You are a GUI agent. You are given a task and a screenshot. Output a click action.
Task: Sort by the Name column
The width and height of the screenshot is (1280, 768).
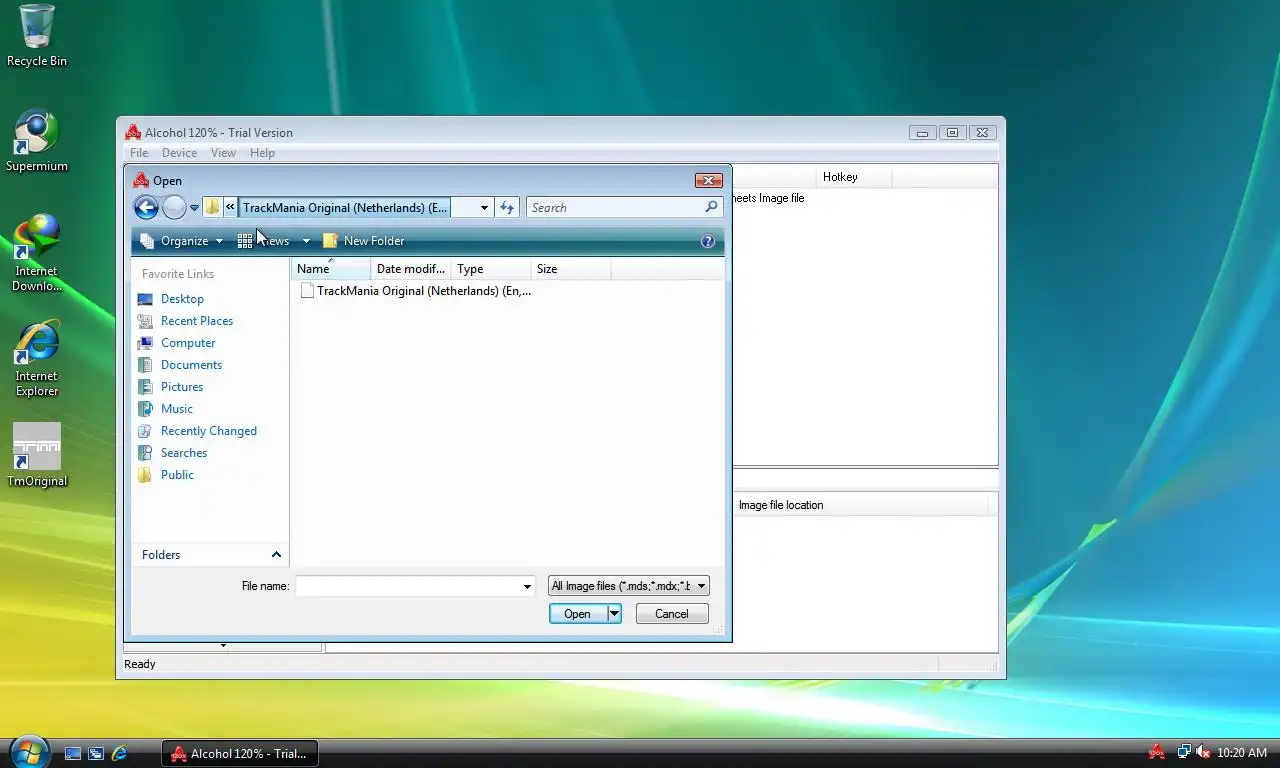[x=331, y=269]
